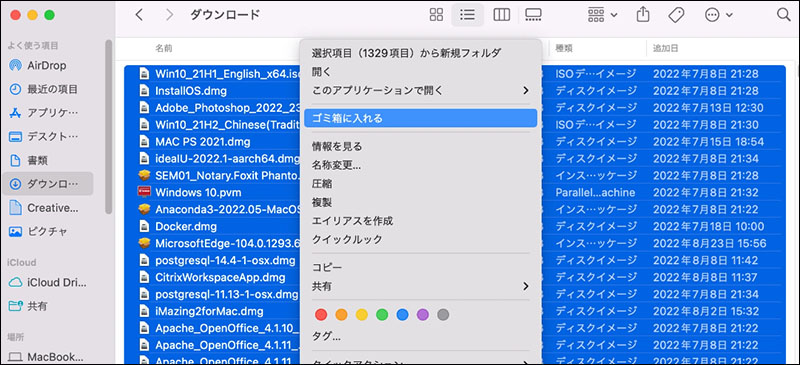Click the tag toolbar icon

click(676, 15)
